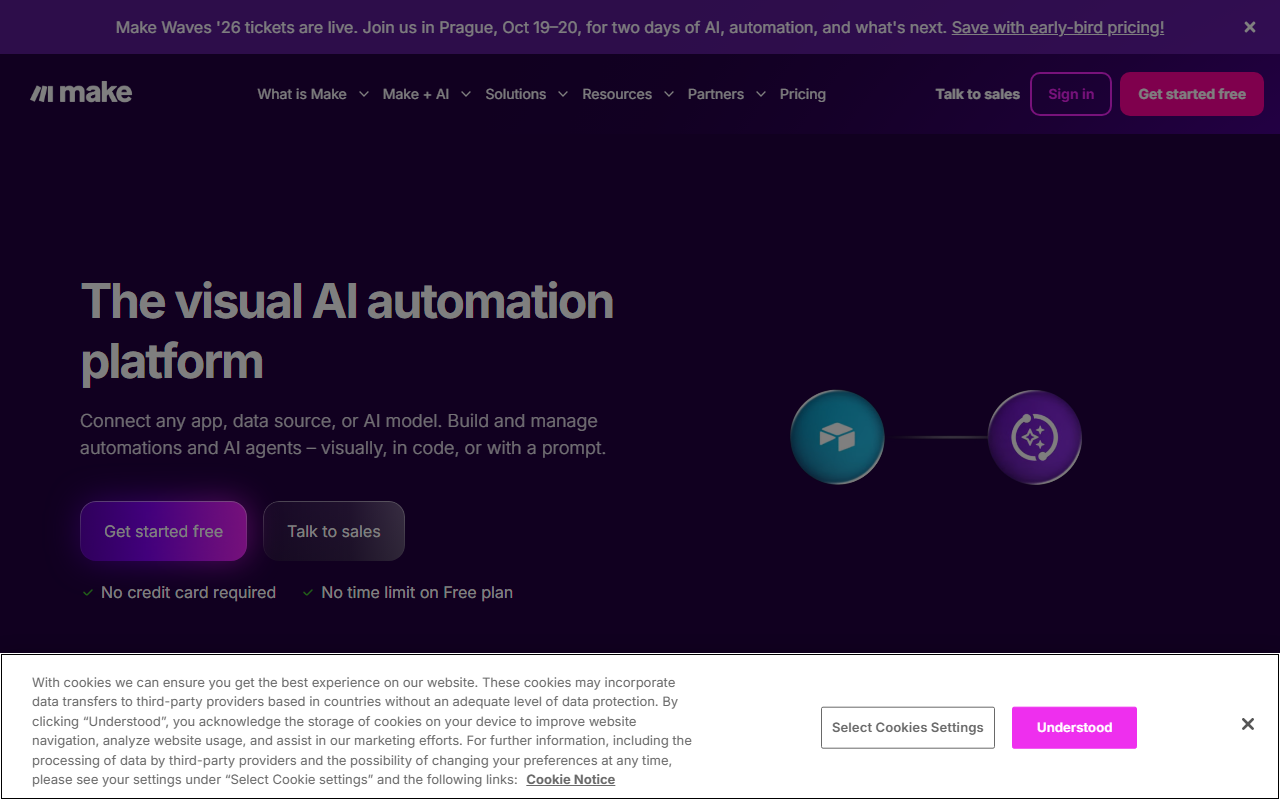
Task: Open the Partners dropdown chevron
Action: pyautogui.click(x=761, y=94)
